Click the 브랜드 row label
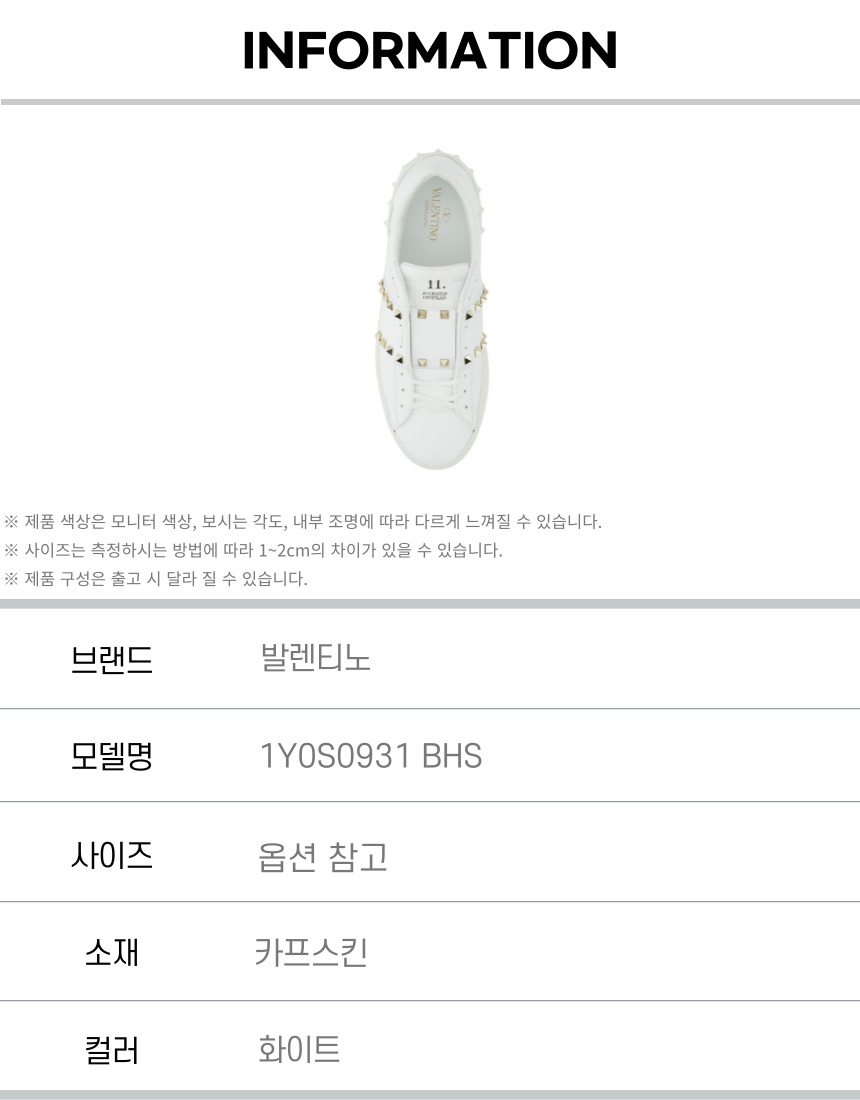Viewport: 860px width, 1100px height. [111, 659]
